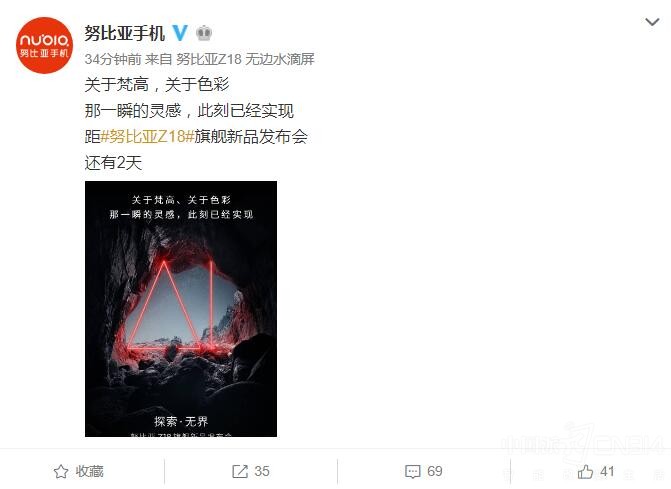This screenshot has height=489, width=671.
Task: Open the 努比亚手机 account name
Action: coord(125,33)
